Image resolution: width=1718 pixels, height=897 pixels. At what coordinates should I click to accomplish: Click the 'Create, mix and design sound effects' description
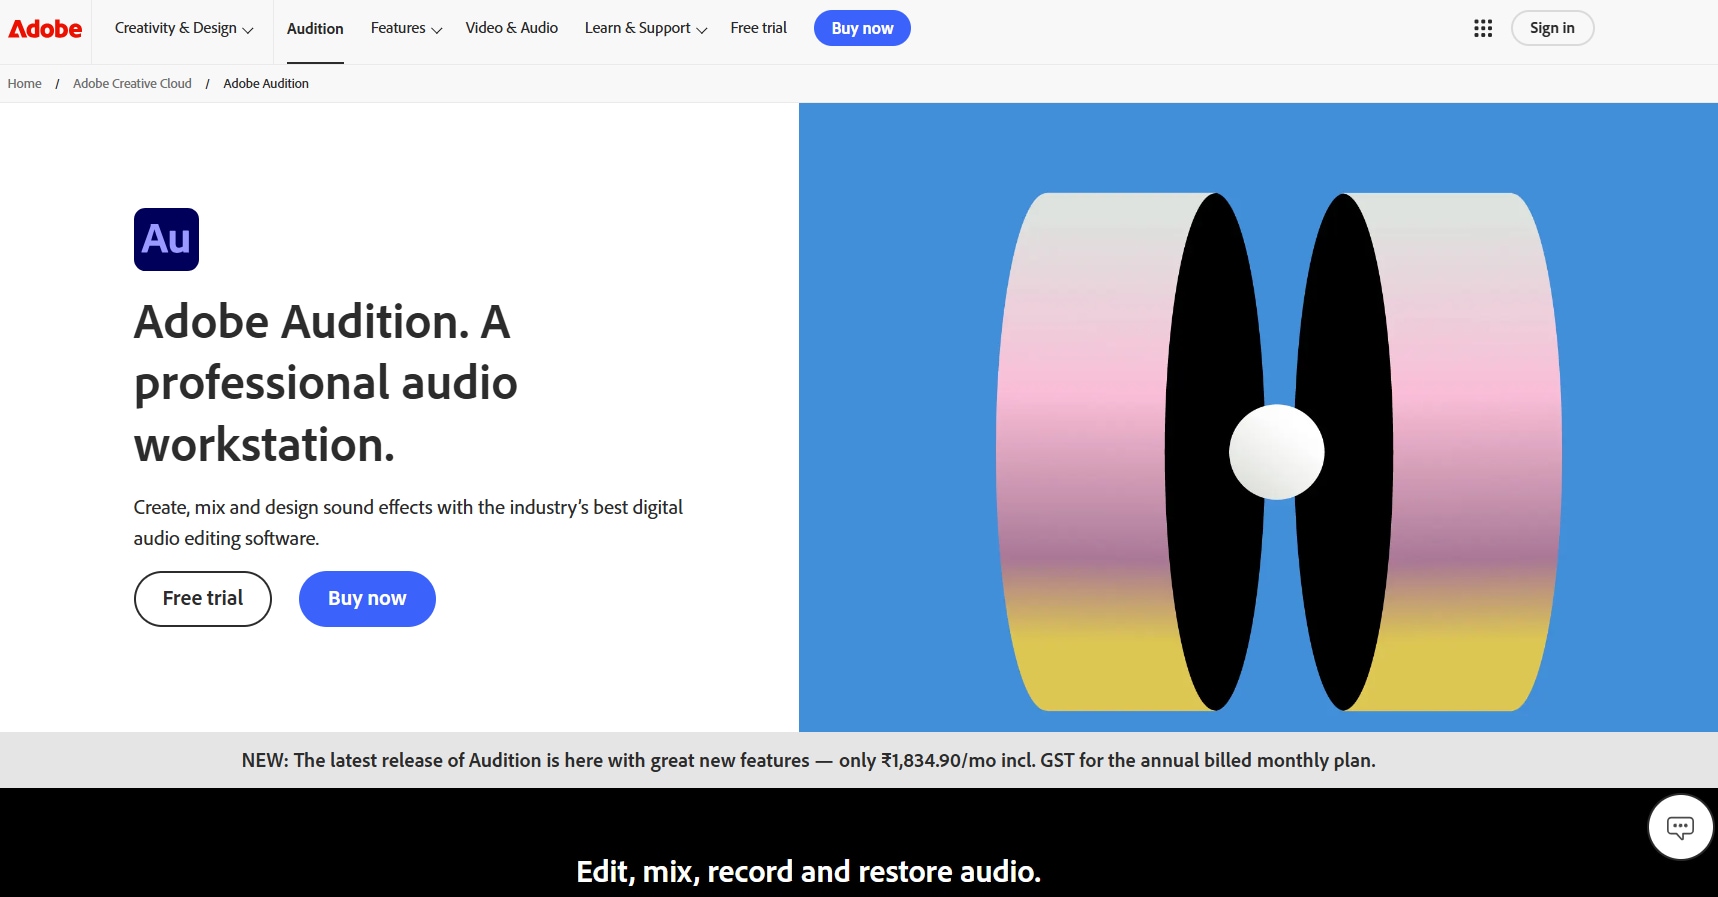pos(408,523)
